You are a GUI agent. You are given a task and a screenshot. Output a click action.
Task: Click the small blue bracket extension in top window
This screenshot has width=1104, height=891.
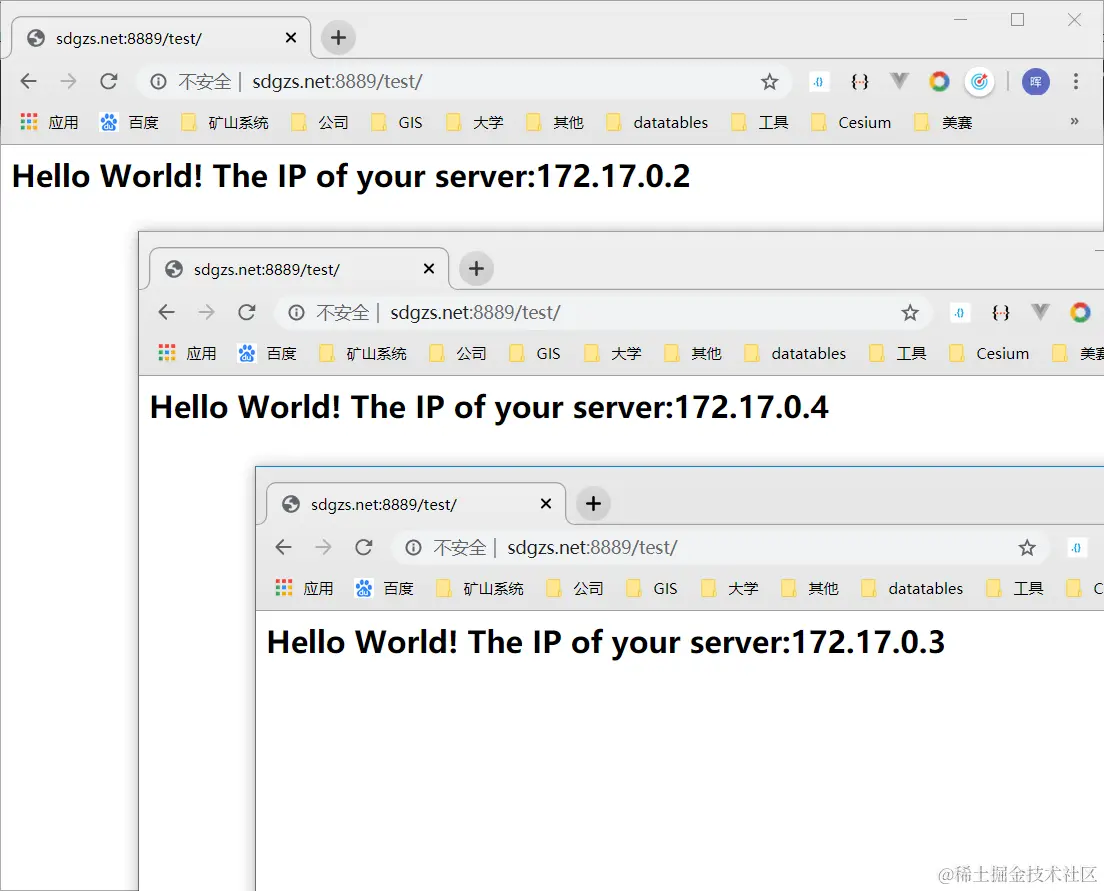tap(818, 82)
